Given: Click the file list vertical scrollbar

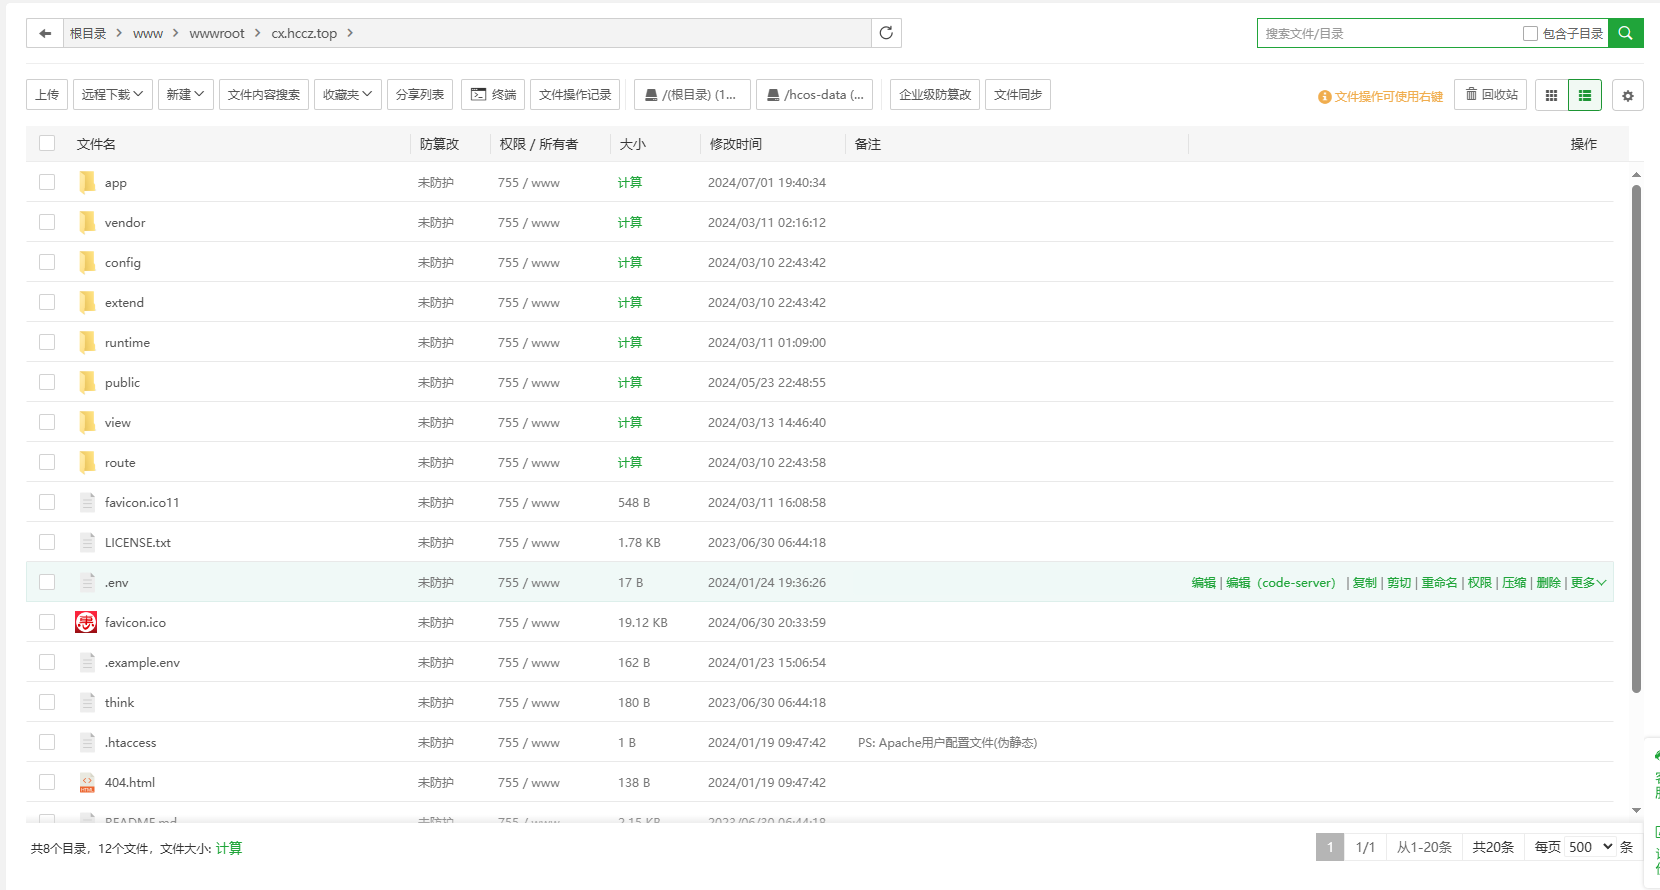Looking at the screenshot, I should tap(1636, 438).
